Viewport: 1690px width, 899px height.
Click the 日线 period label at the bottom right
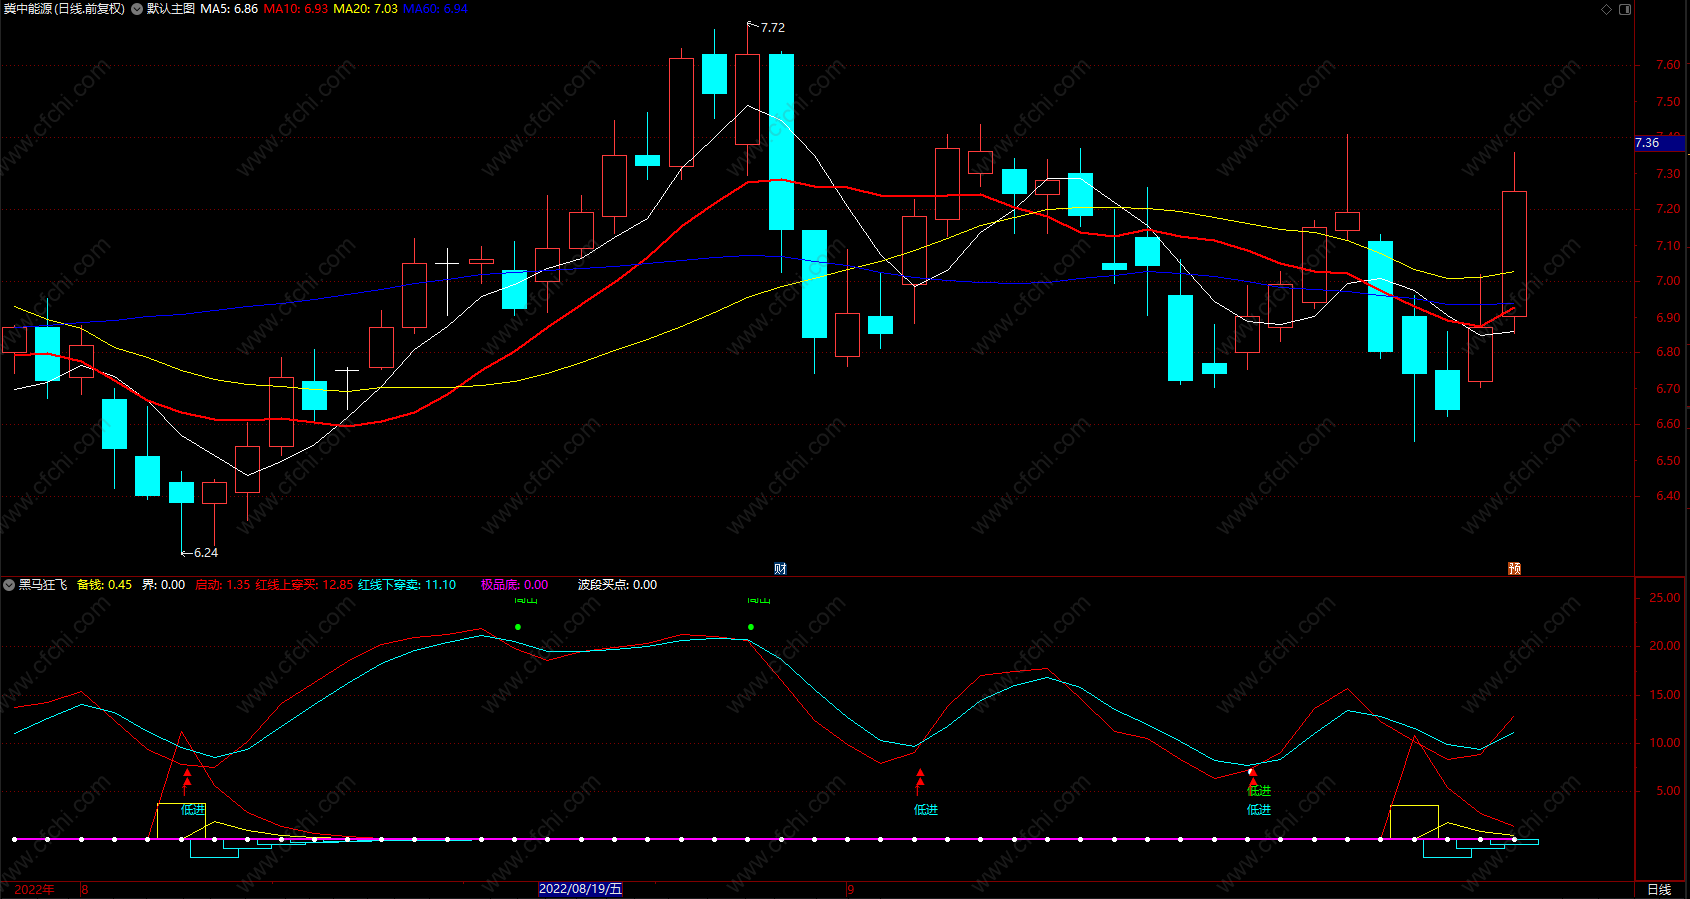[1659, 889]
